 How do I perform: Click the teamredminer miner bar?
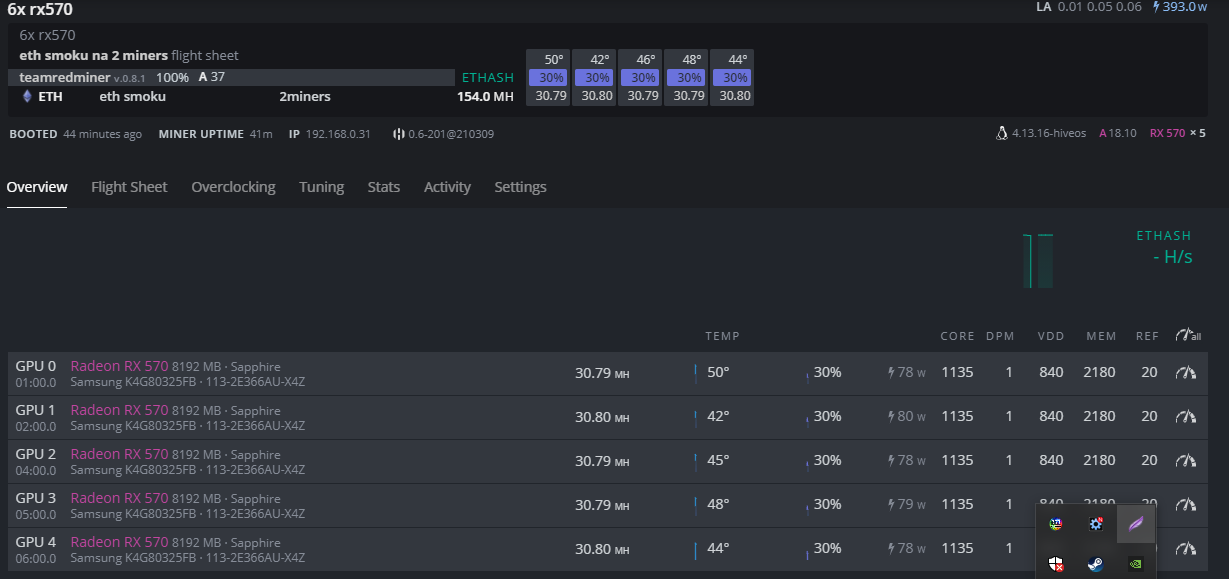click(232, 77)
